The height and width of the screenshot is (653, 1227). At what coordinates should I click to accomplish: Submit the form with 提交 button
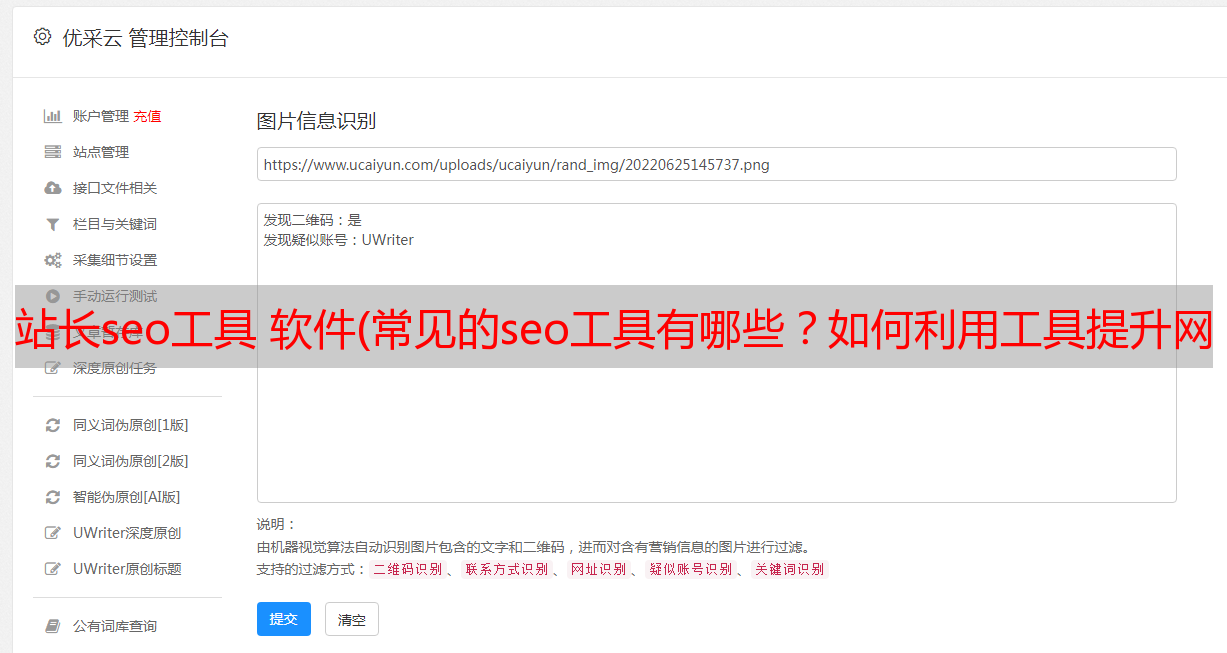coord(284,619)
